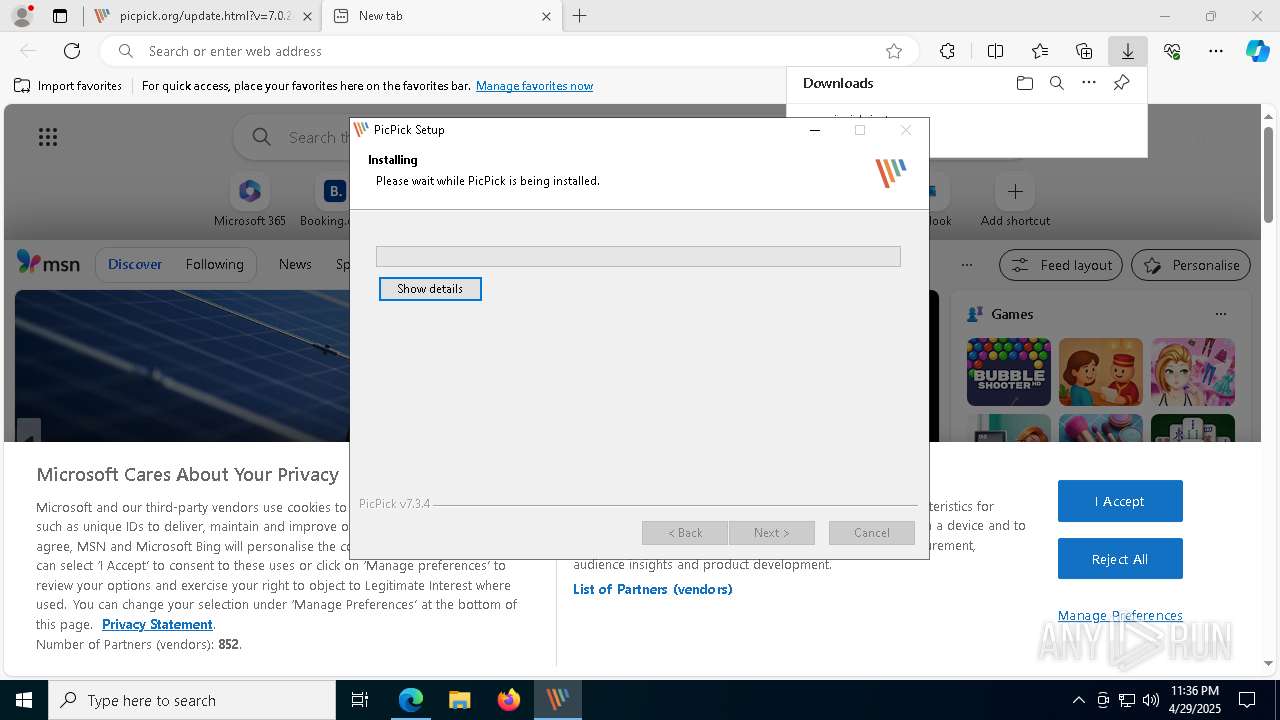Open the tab actions menu icon
Viewport: 1280px width, 720px height.
point(60,16)
